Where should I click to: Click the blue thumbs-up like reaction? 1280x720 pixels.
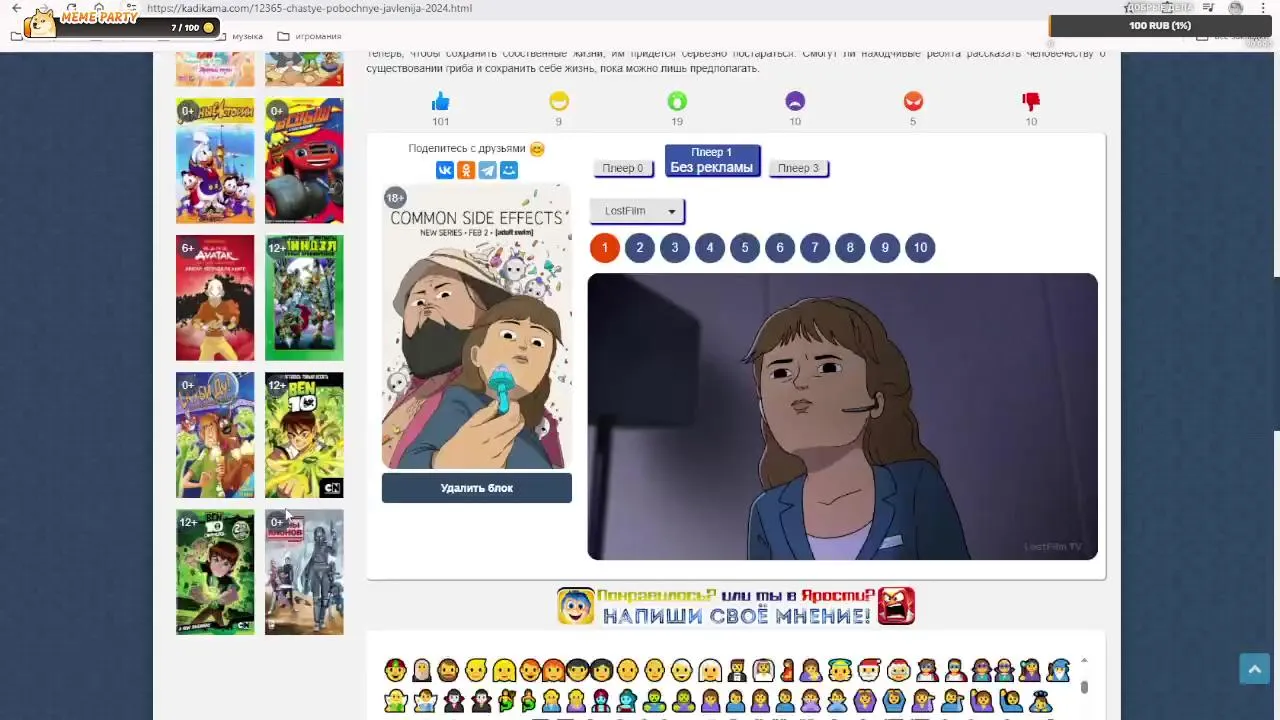(x=441, y=101)
